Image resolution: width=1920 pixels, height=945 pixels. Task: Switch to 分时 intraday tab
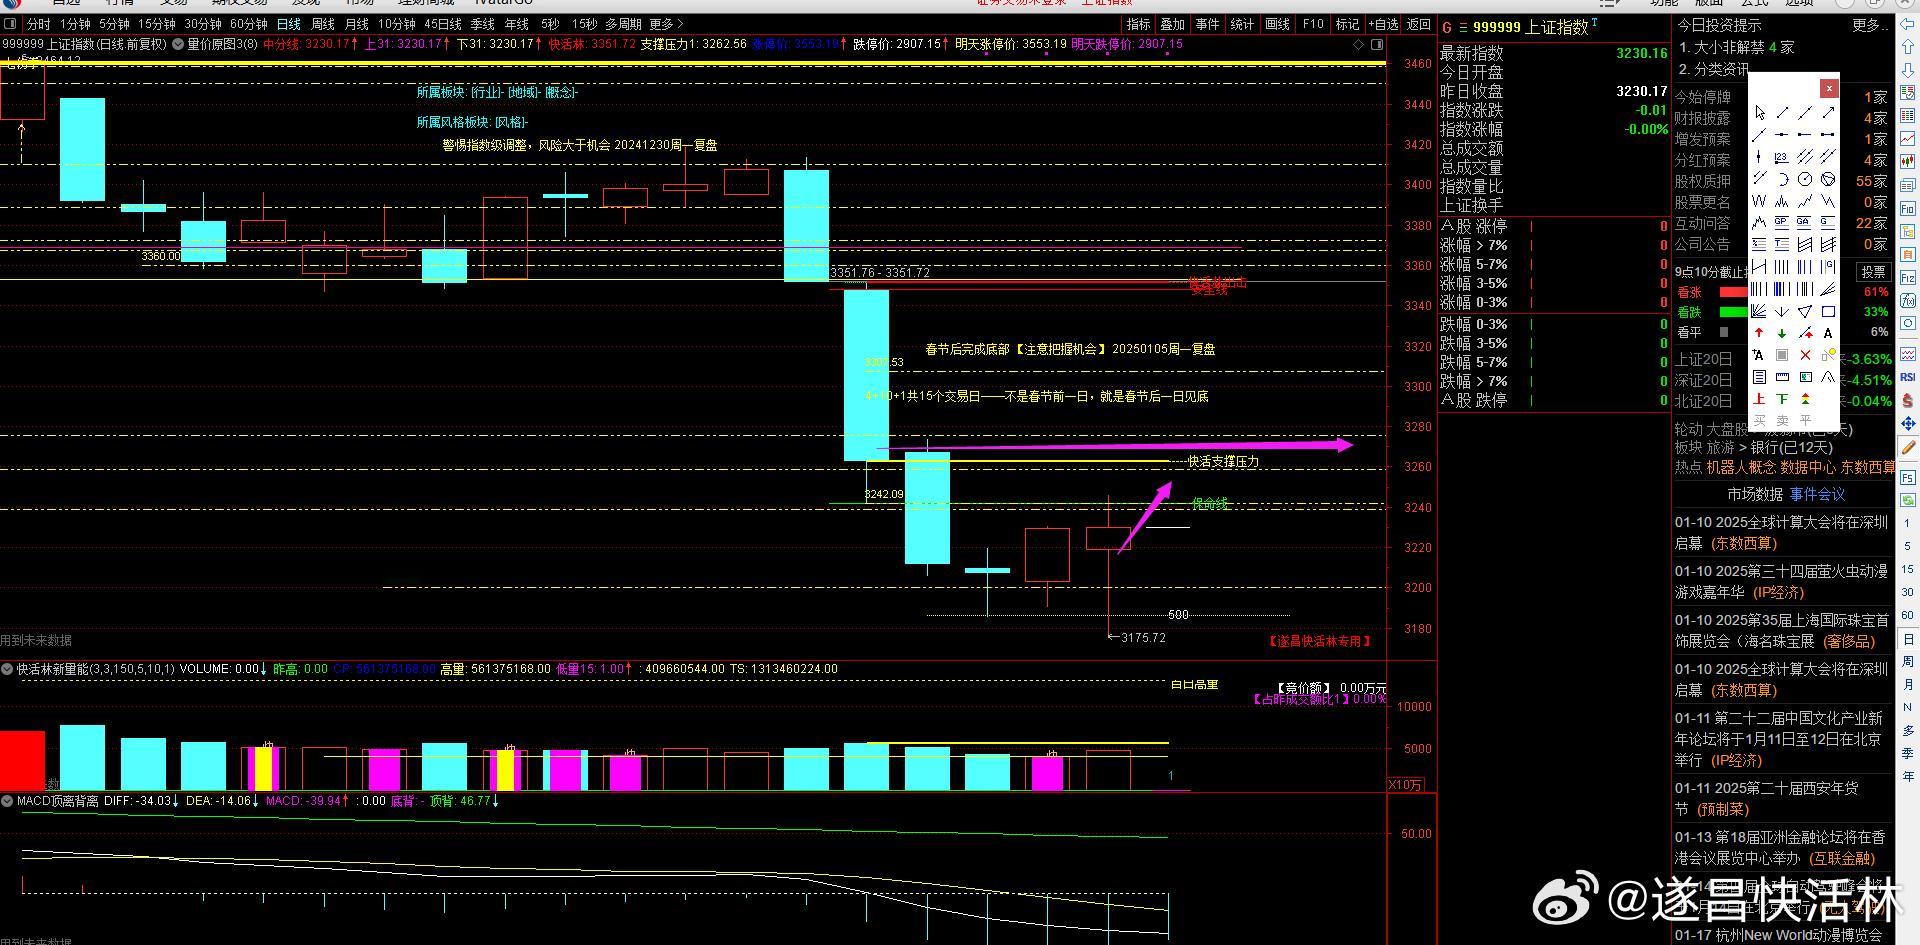coord(38,24)
